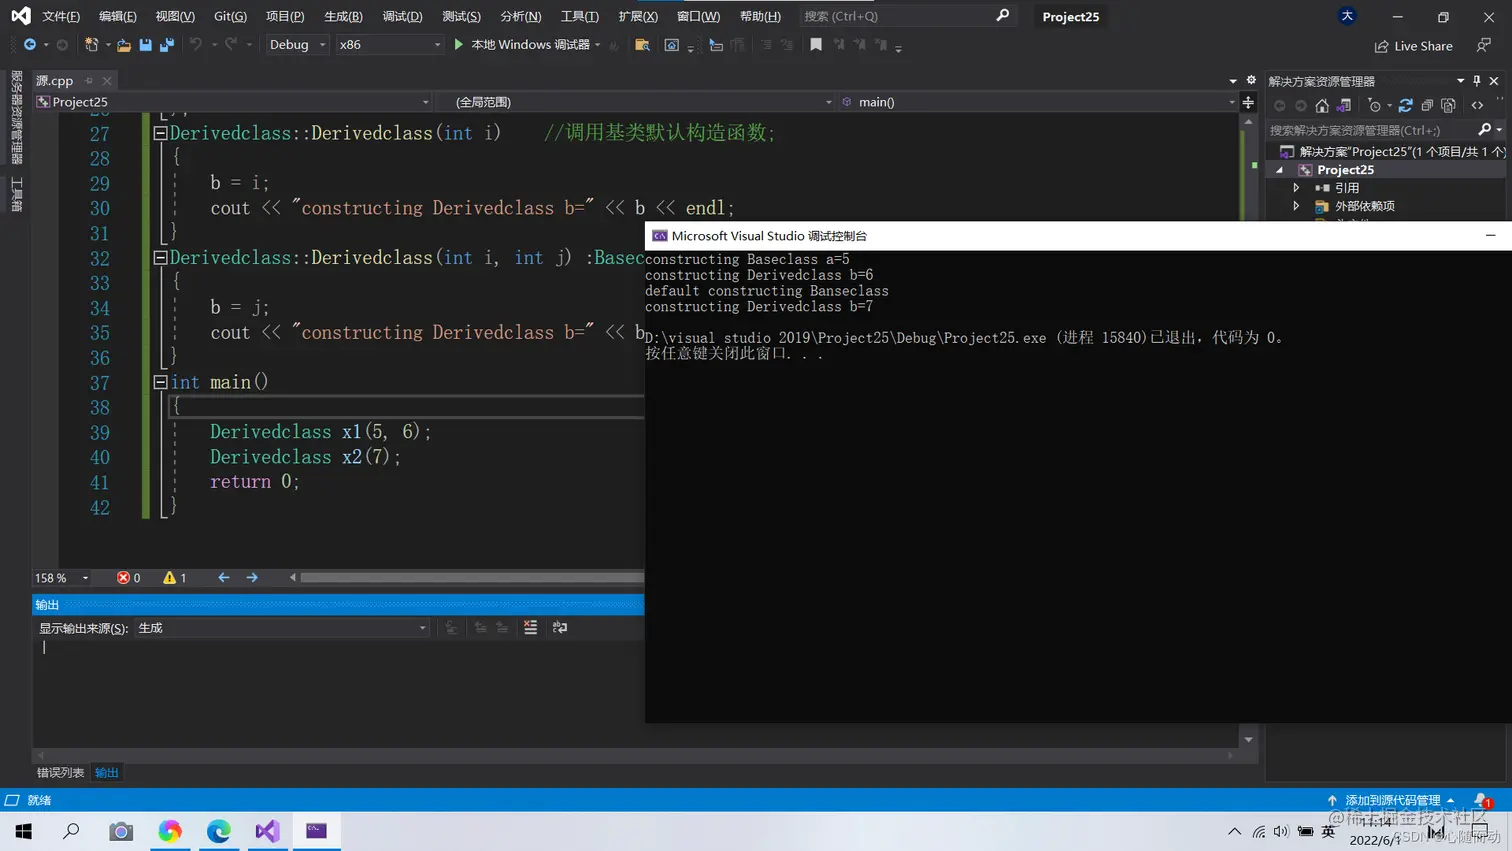The image size is (1512, 851).
Task: Click the error count indicator showing 0
Action: [128, 578]
